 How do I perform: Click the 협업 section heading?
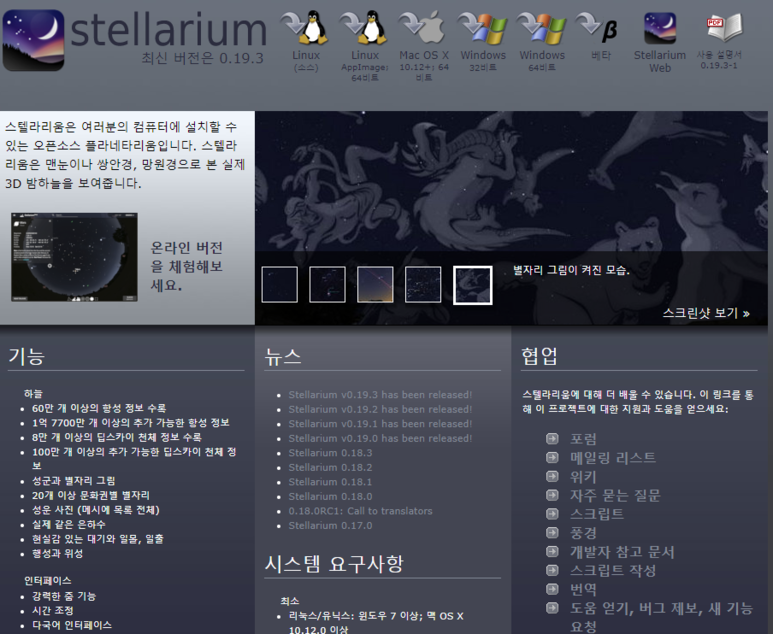tap(539, 356)
